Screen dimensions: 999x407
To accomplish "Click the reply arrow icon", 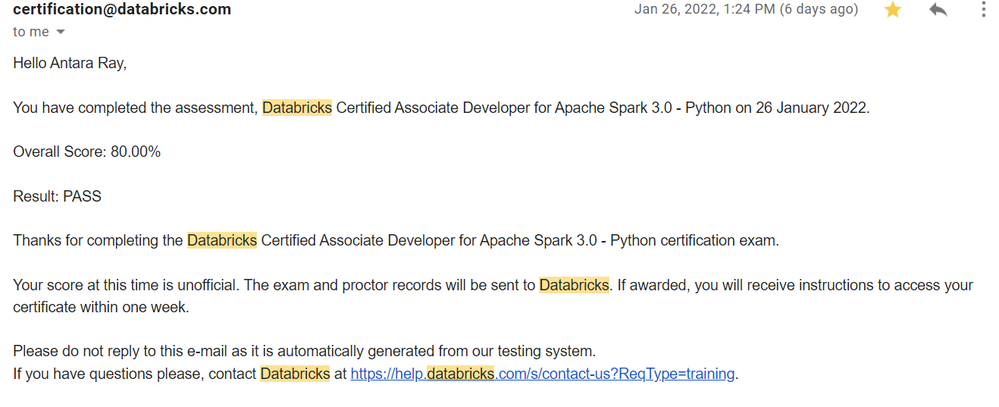I will [x=938, y=10].
